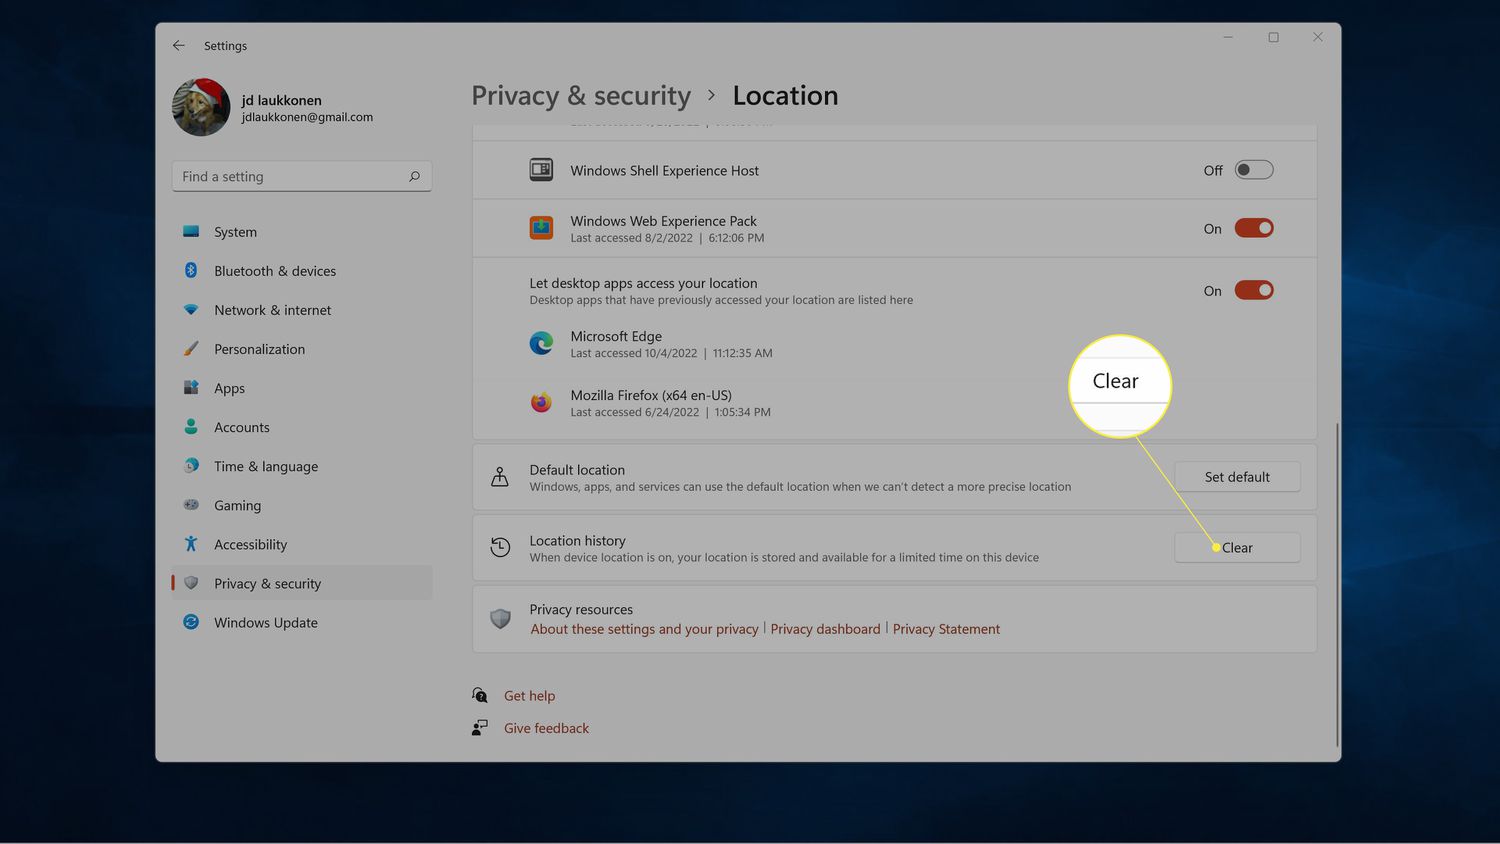Click the Gaming controller icon
Image resolution: width=1500 pixels, height=844 pixels.
(x=191, y=505)
